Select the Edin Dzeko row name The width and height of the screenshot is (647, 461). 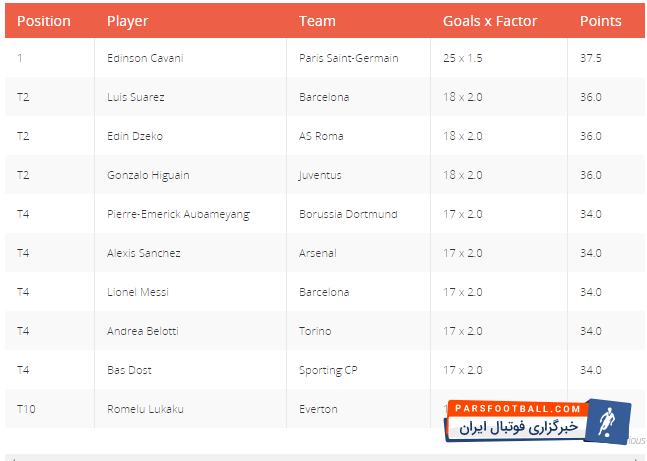[x=135, y=136]
